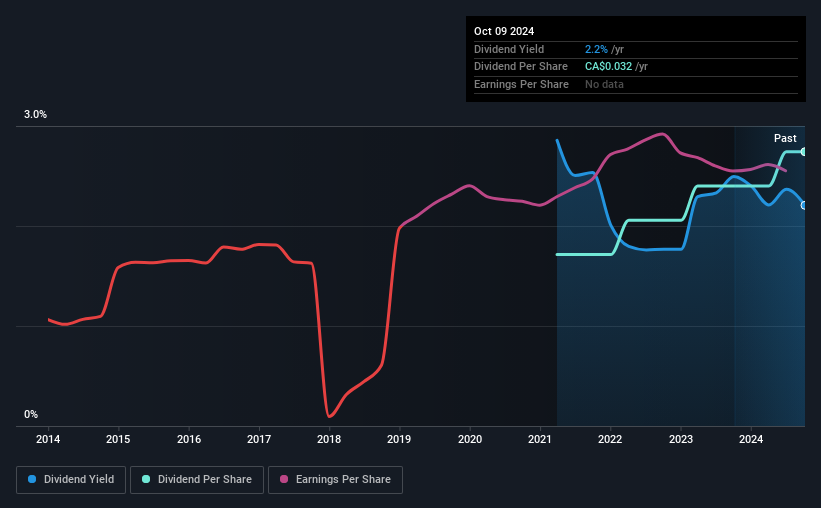Click the 2016 year axis label
Image resolution: width=821 pixels, height=508 pixels.
[x=188, y=439]
